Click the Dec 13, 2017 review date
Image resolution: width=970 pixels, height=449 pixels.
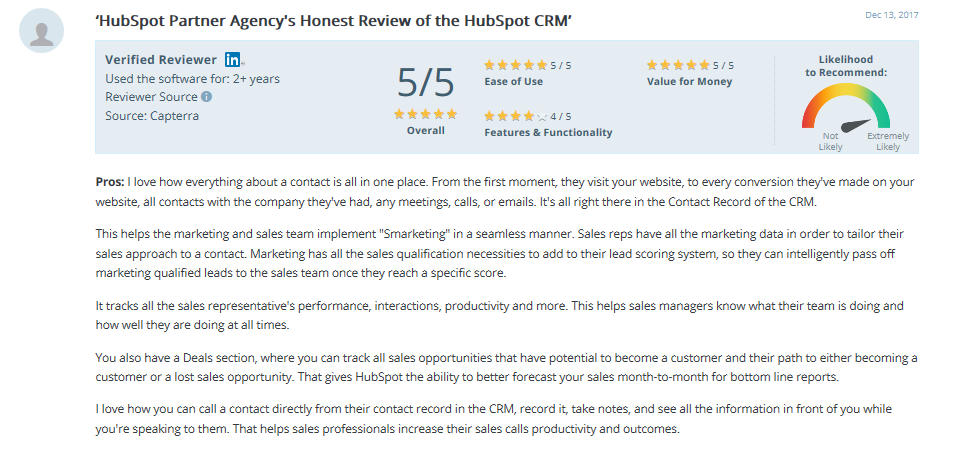click(891, 15)
